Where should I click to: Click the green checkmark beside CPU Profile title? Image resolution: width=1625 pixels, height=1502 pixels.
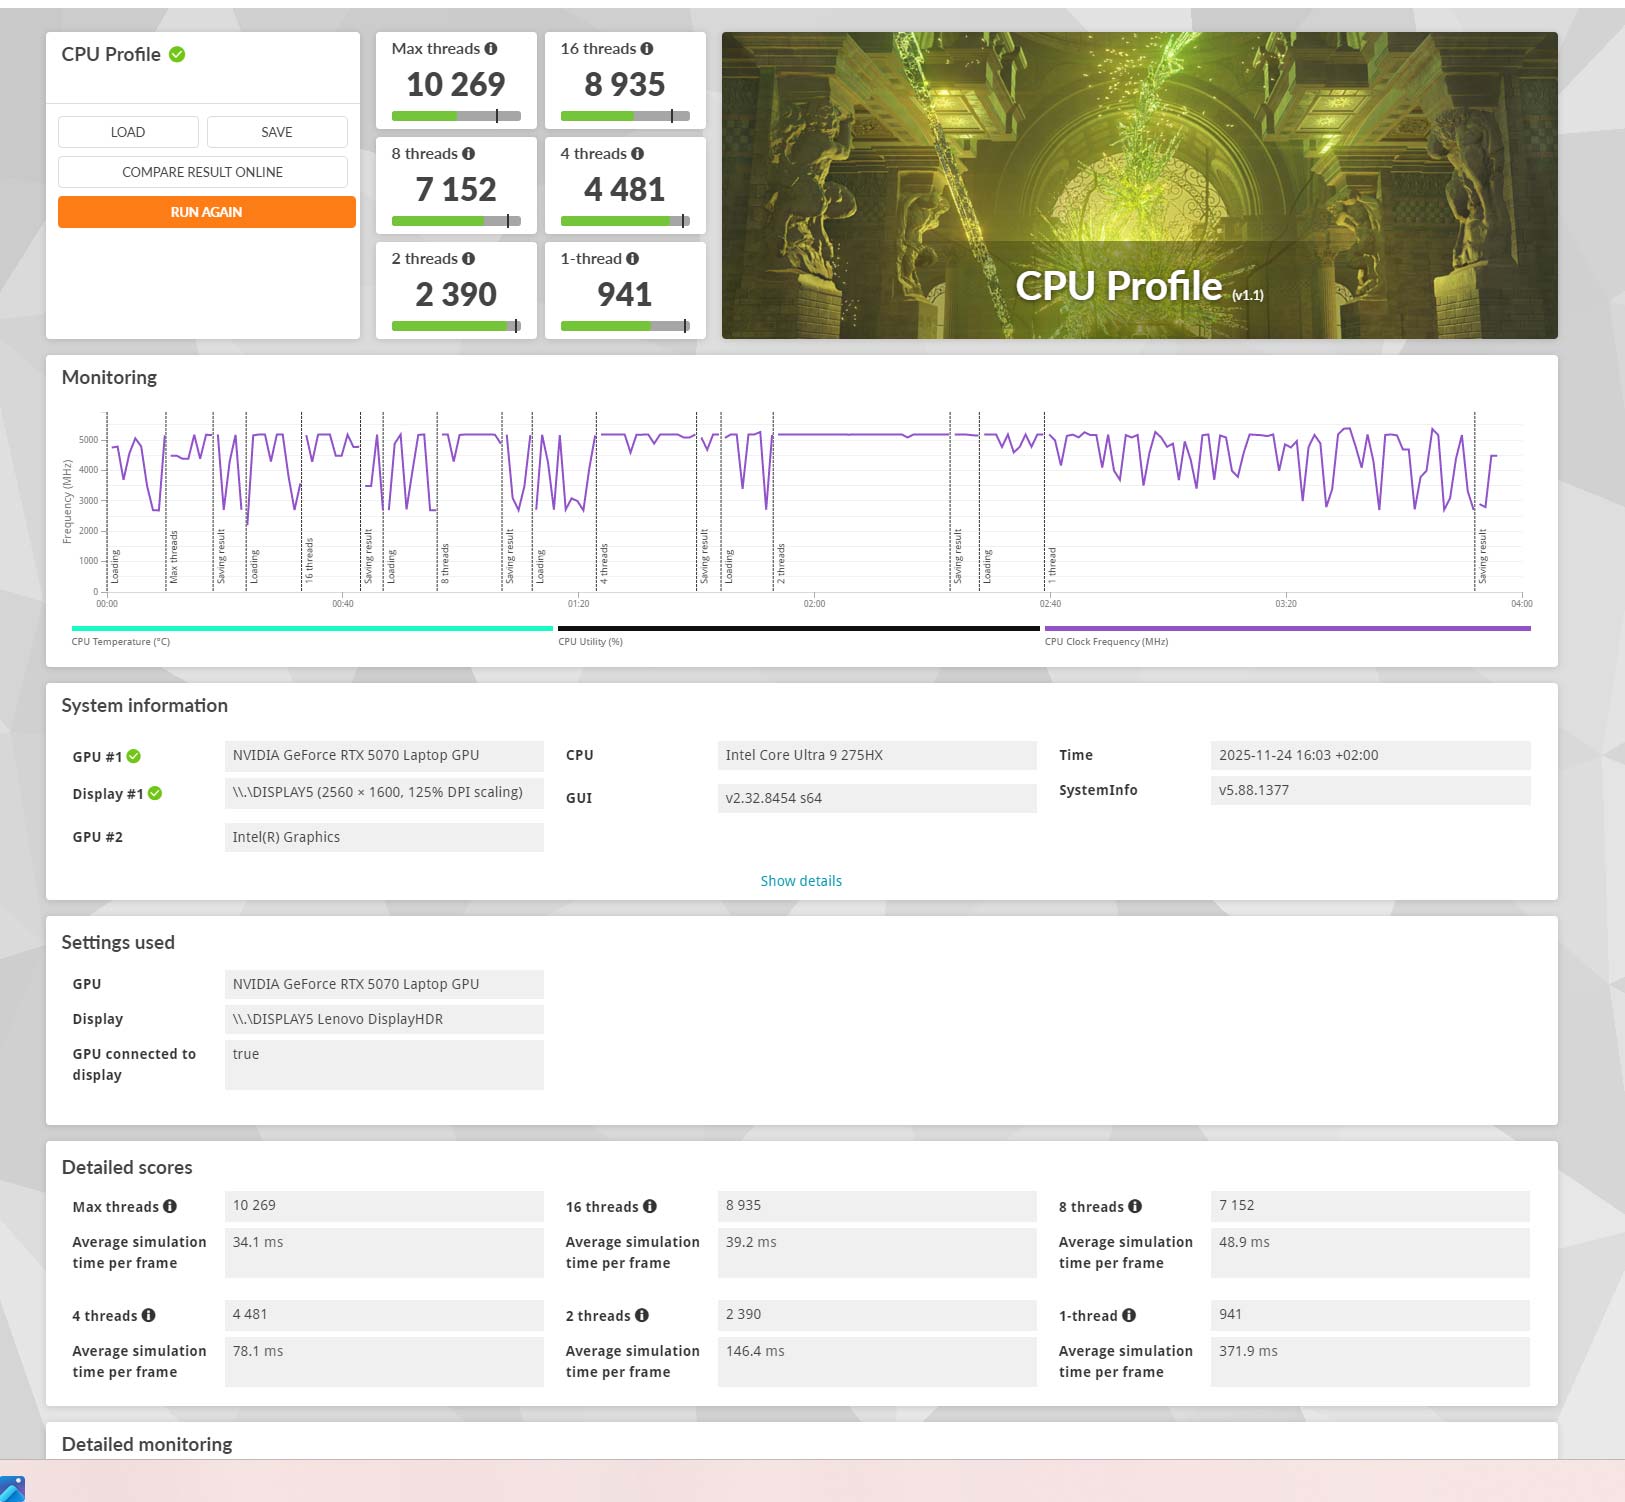pos(177,55)
